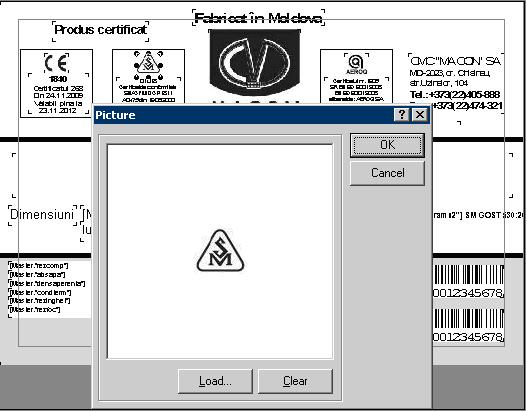
Task: Clear the loaded picture
Action: 295,381
